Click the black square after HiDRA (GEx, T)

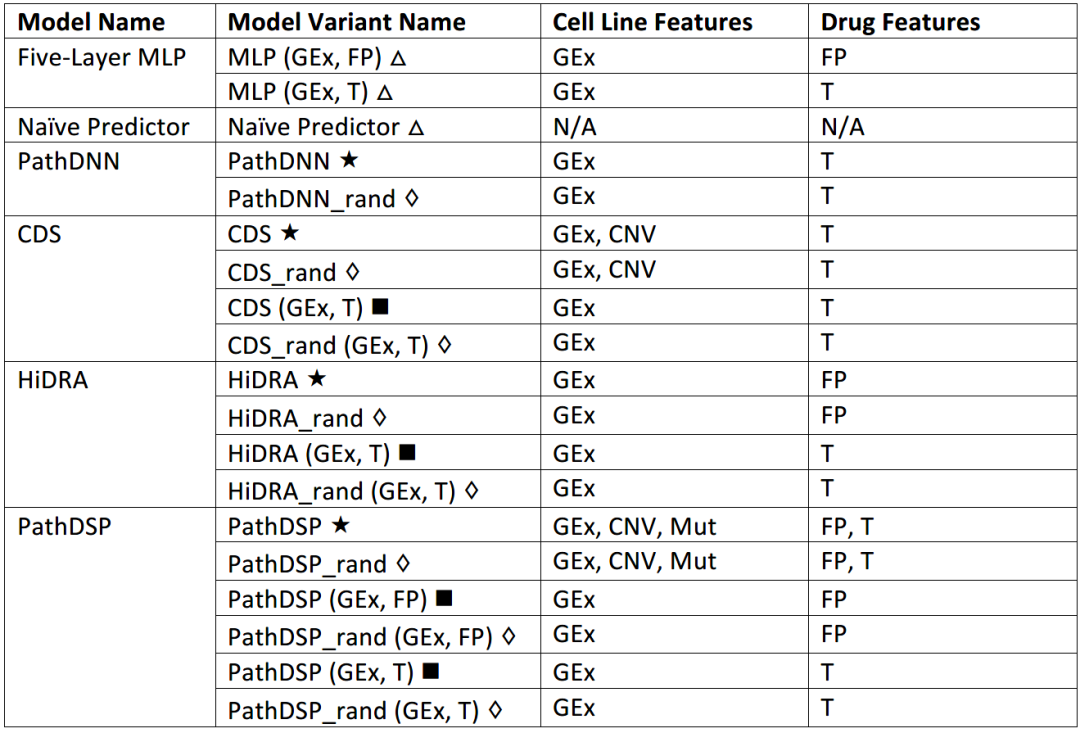click(x=407, y=453)
